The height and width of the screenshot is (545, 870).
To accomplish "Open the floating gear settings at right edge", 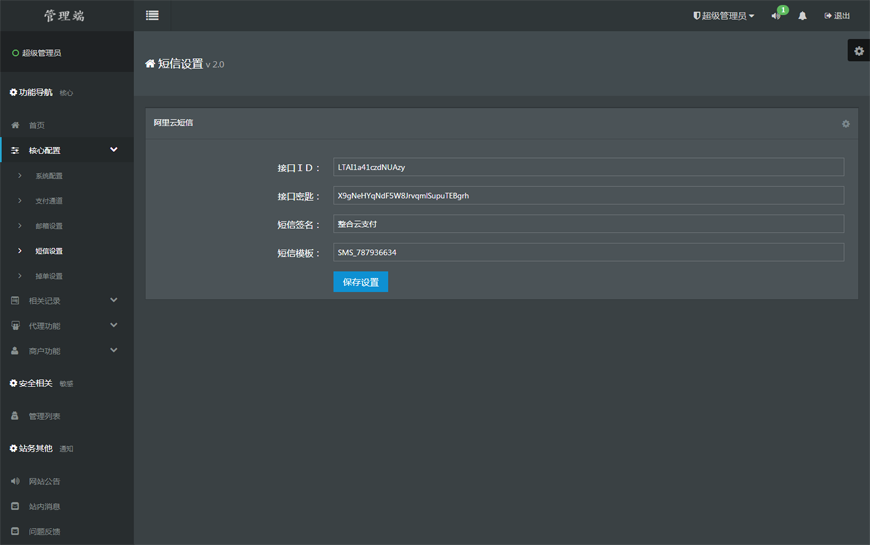I will [858, 51].
